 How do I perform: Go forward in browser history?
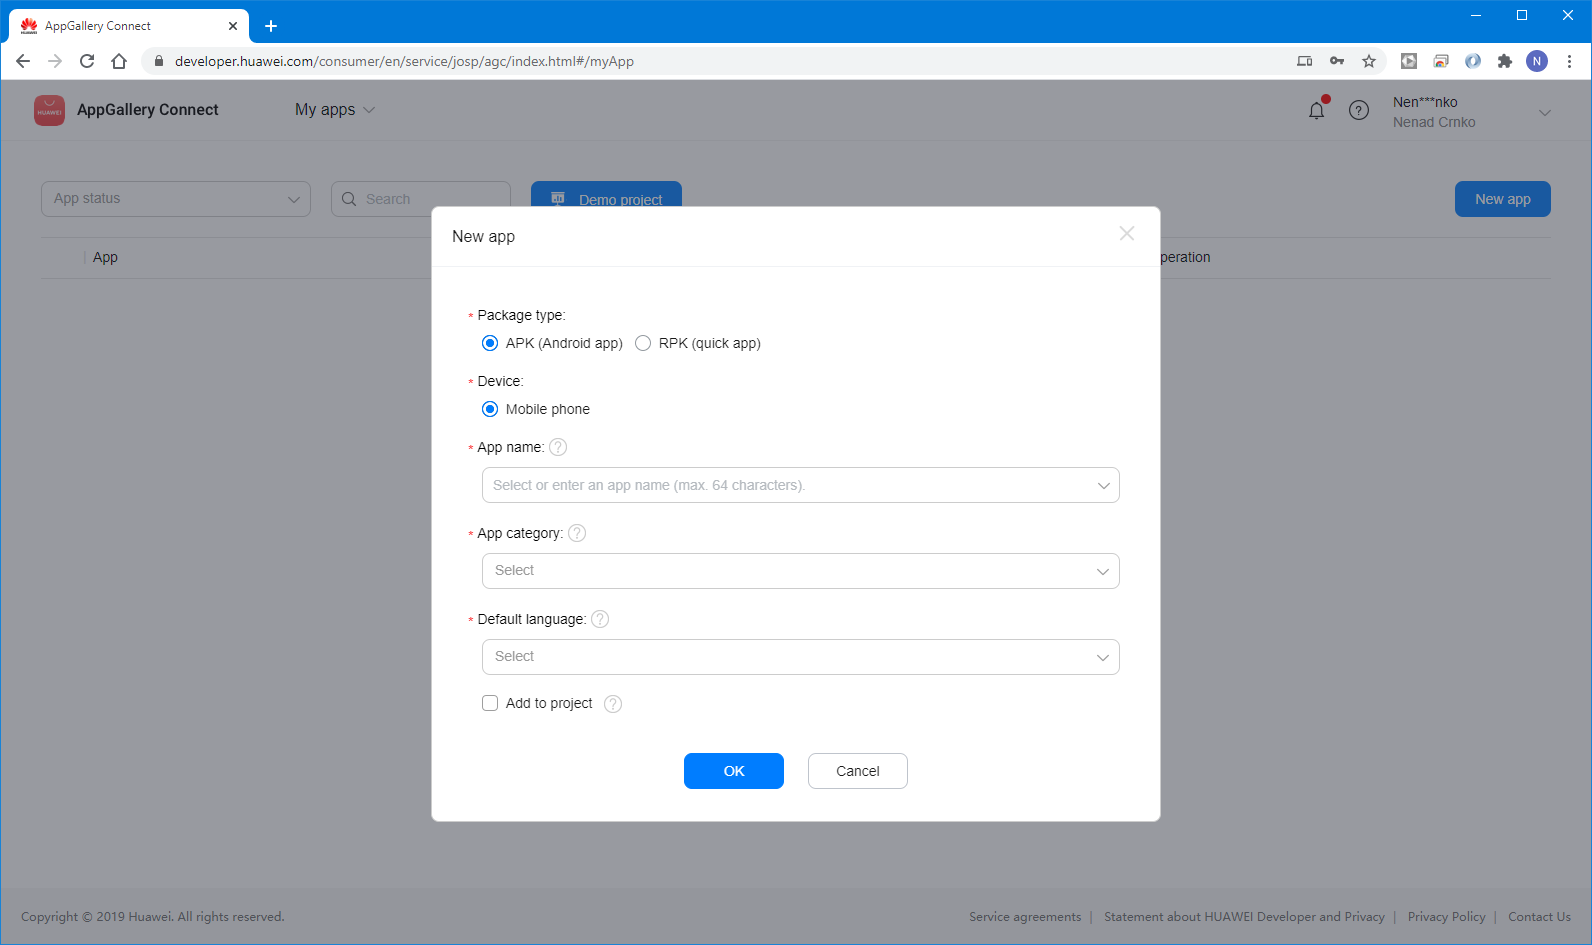pos(55,61)
